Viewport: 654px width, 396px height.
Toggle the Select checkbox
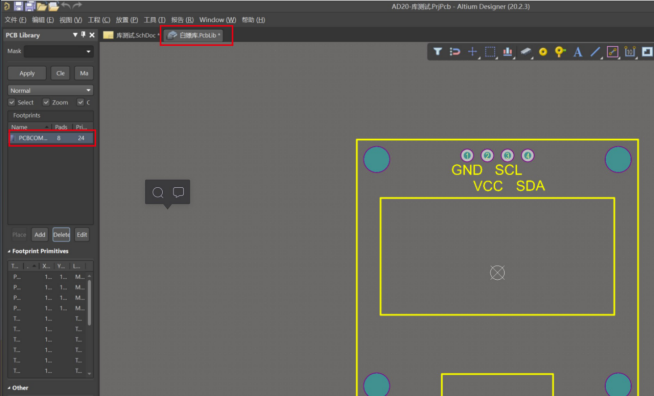tap(12, 102)
